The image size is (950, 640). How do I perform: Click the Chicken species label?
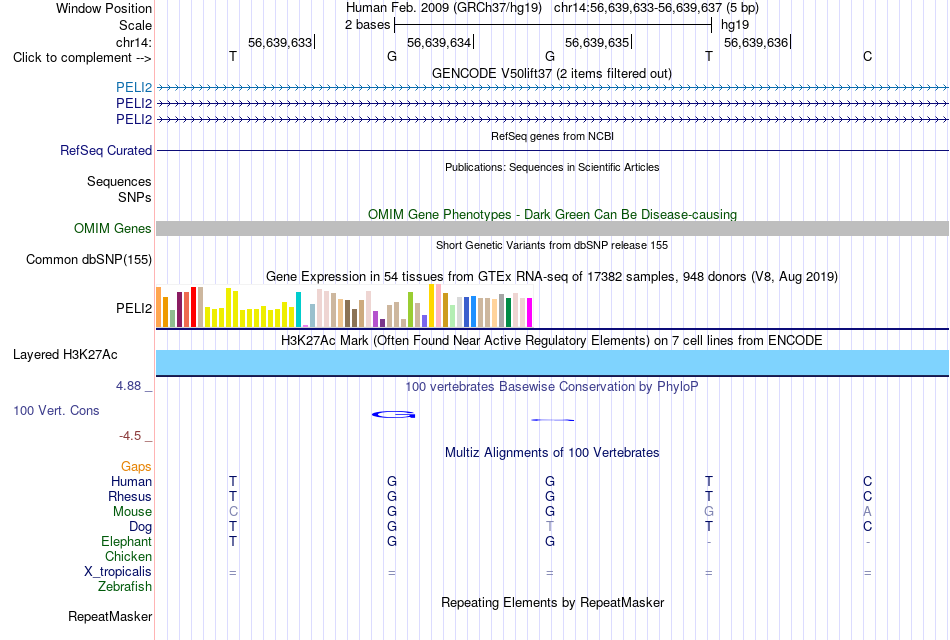tap(128, 556)
